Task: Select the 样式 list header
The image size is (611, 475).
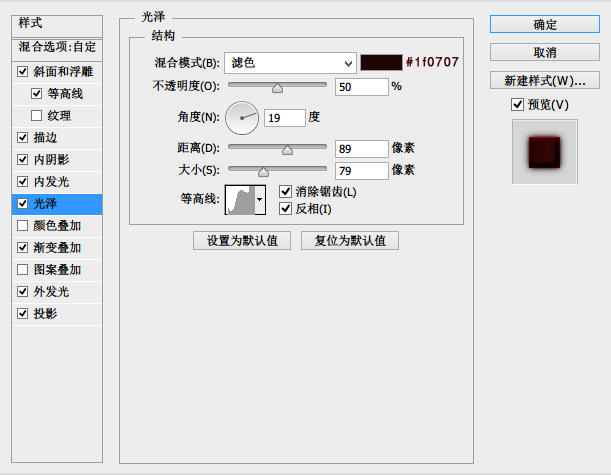Action: tap(57, 26)
